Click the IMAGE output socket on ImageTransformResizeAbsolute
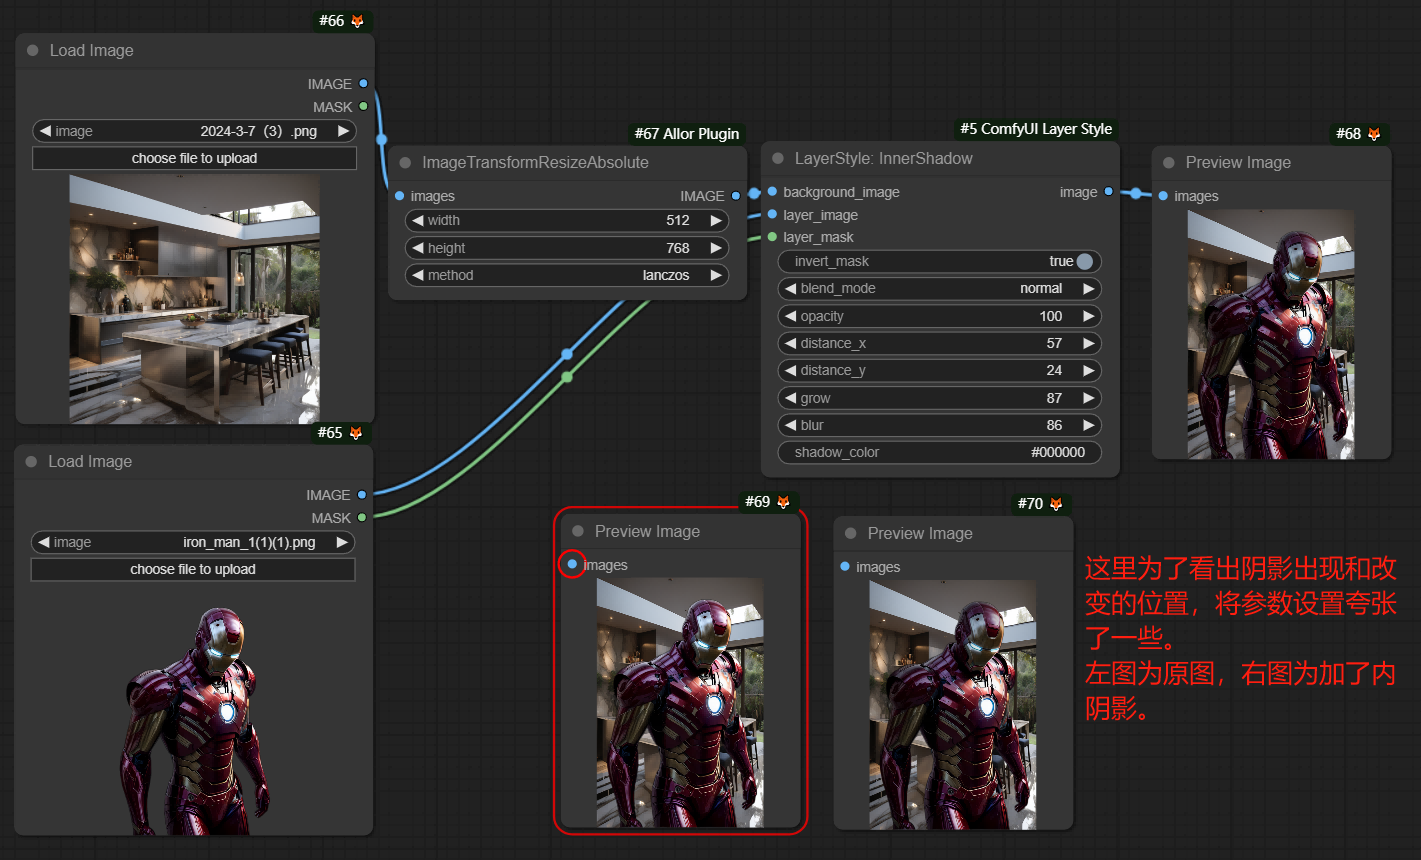Viewport: 1421px width, 860px height. (x=736, y=196)
